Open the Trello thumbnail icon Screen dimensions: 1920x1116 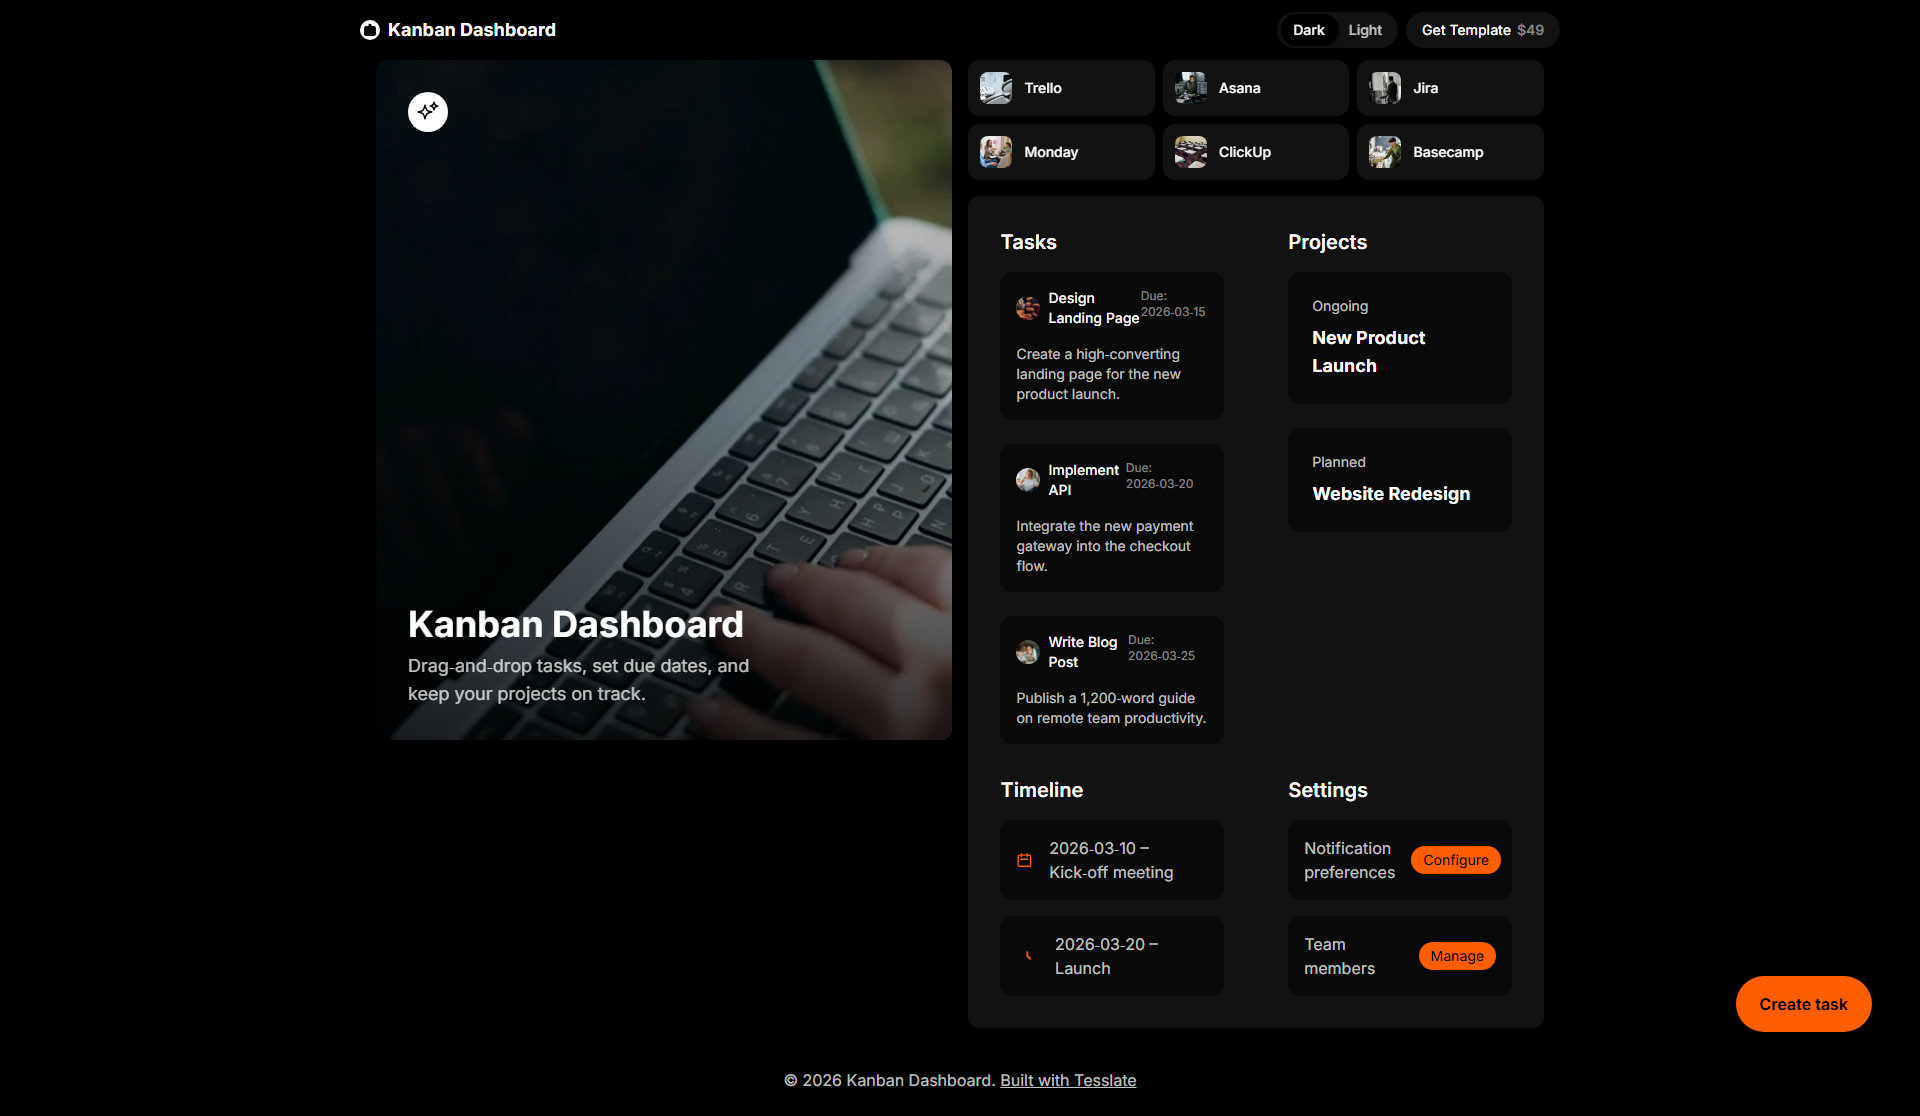(x=996, y=88)
